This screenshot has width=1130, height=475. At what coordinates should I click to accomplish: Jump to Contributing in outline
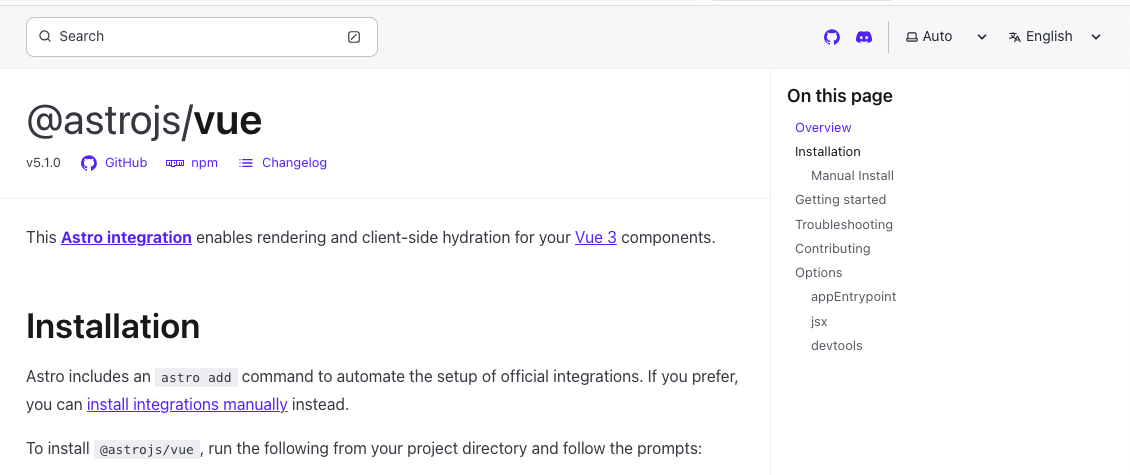[832, 249]
